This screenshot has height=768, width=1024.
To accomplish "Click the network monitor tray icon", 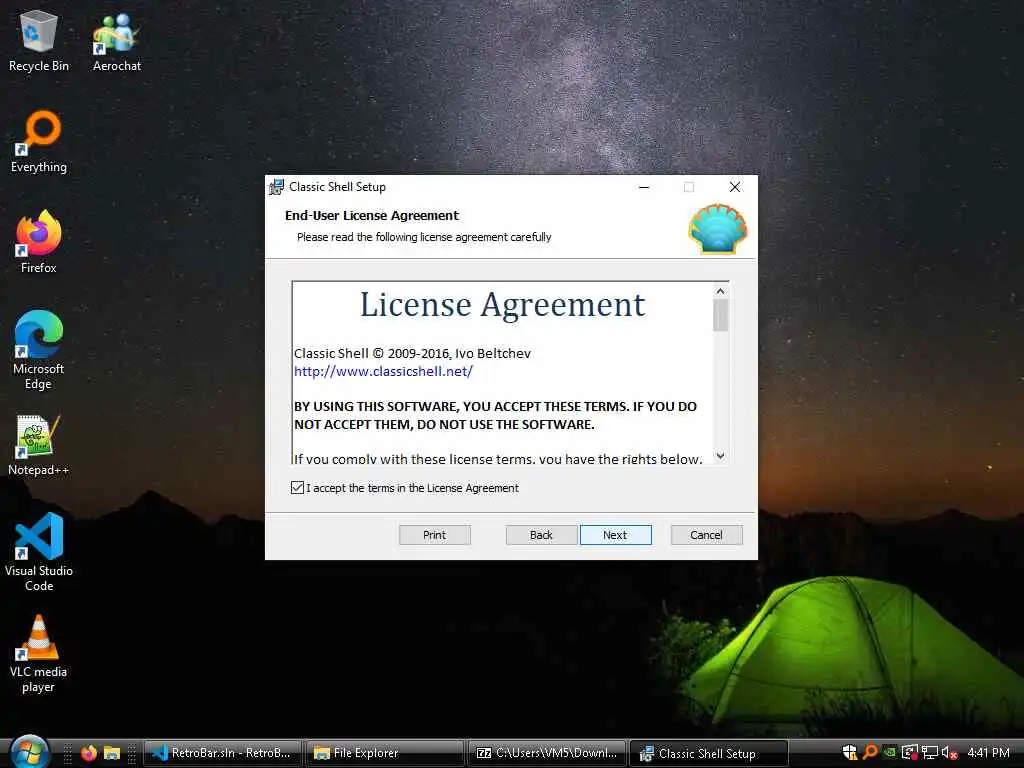I will coord(929,753).
